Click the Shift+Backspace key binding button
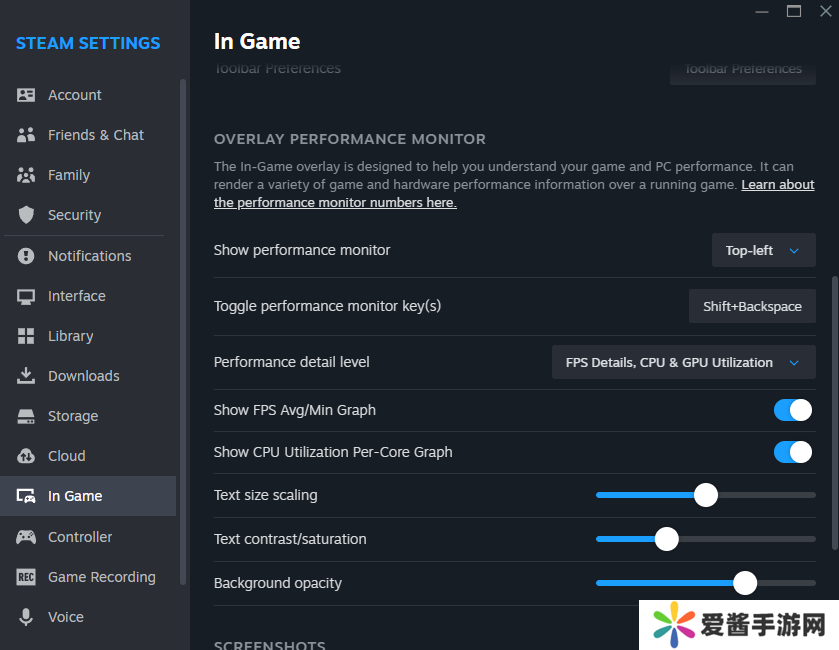 (752, 307)
